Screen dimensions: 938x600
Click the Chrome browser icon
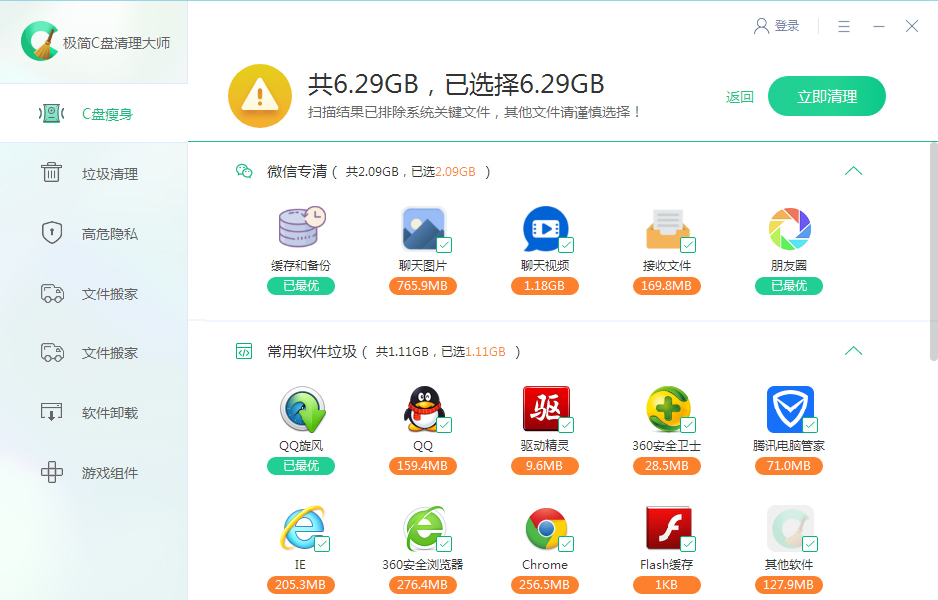click(545, 528)
